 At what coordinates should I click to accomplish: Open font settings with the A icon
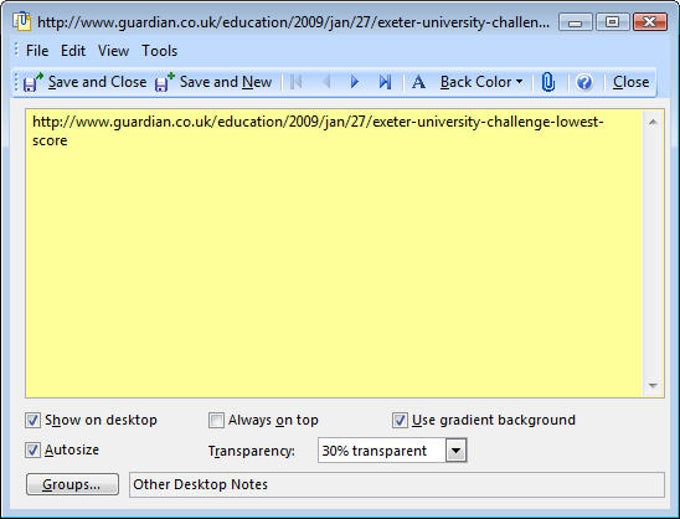coord(418,82)
